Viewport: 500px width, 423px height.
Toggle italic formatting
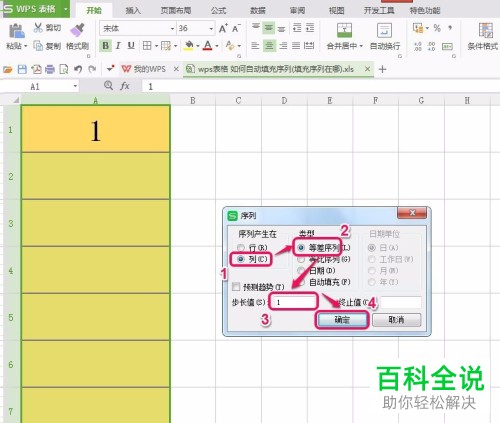pyautogui.click(x=118, y=46)
